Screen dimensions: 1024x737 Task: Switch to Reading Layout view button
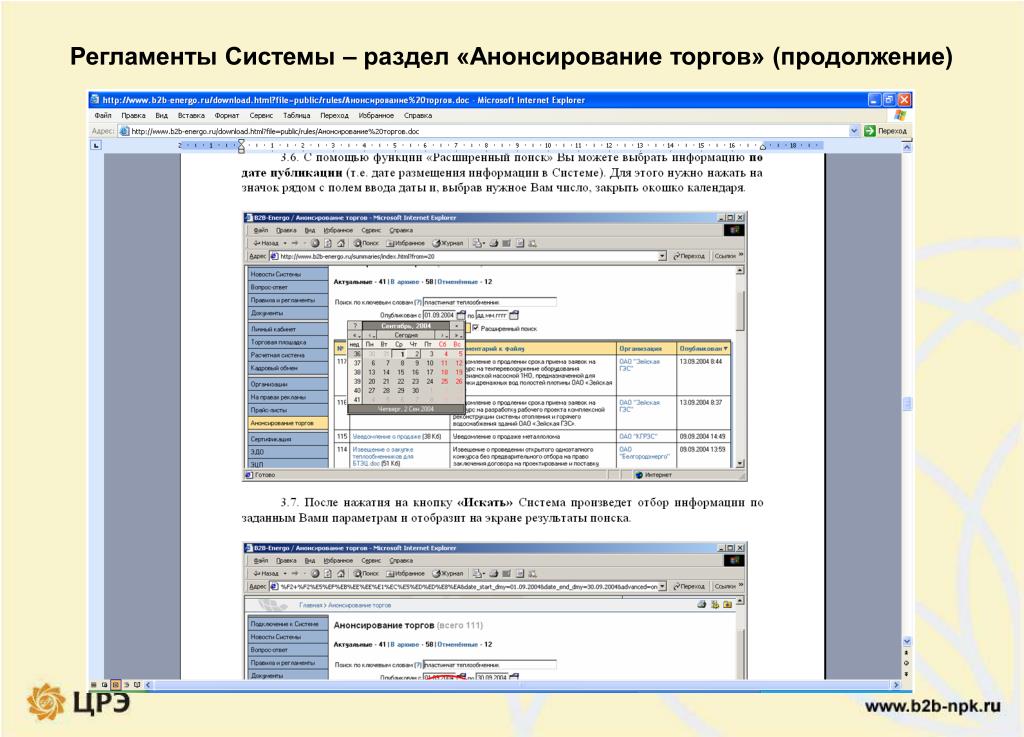tap(136, 685)
